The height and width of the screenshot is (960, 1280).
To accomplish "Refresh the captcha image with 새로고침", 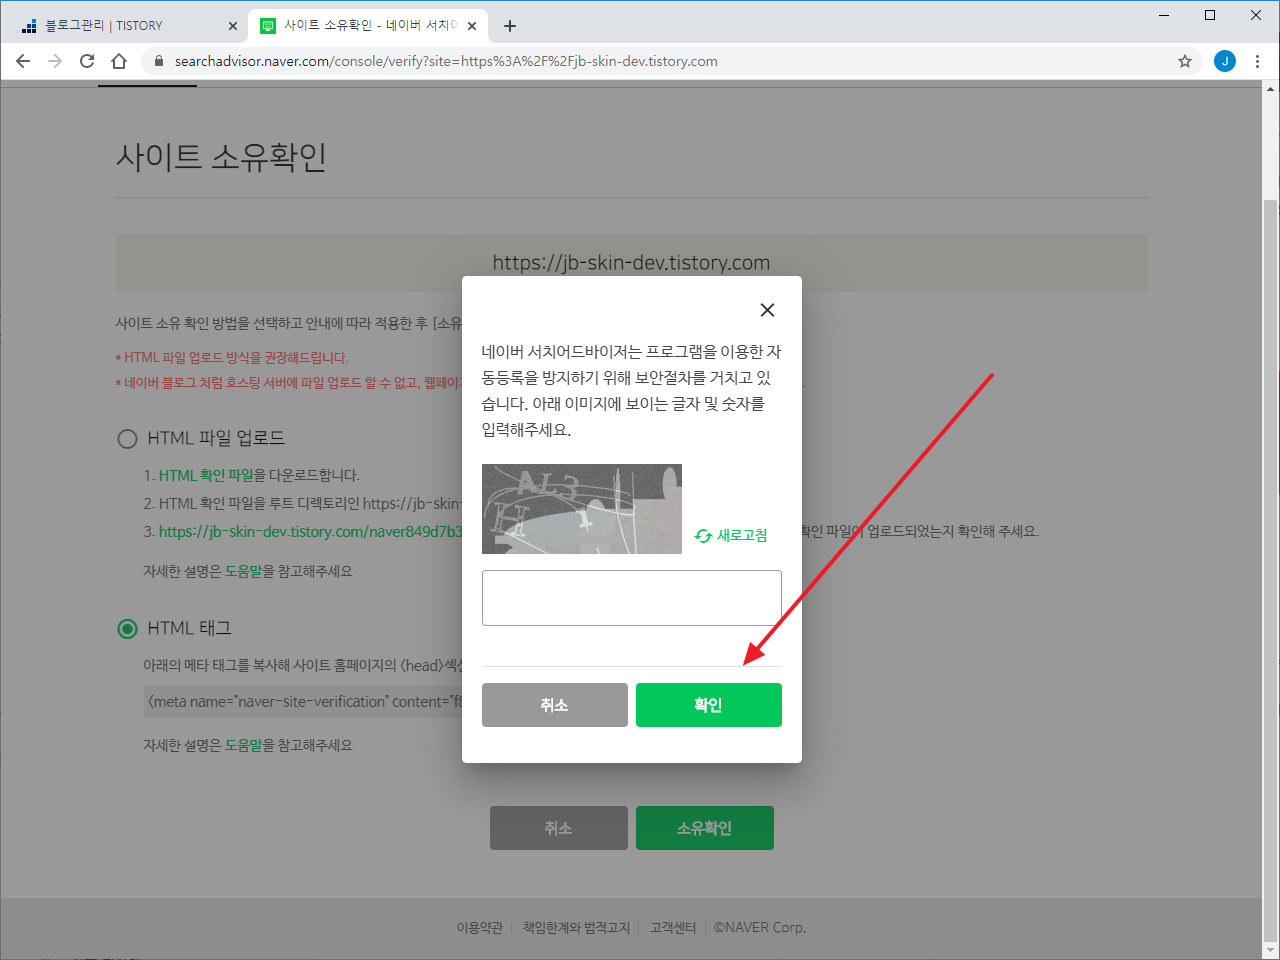I will 731,536.
